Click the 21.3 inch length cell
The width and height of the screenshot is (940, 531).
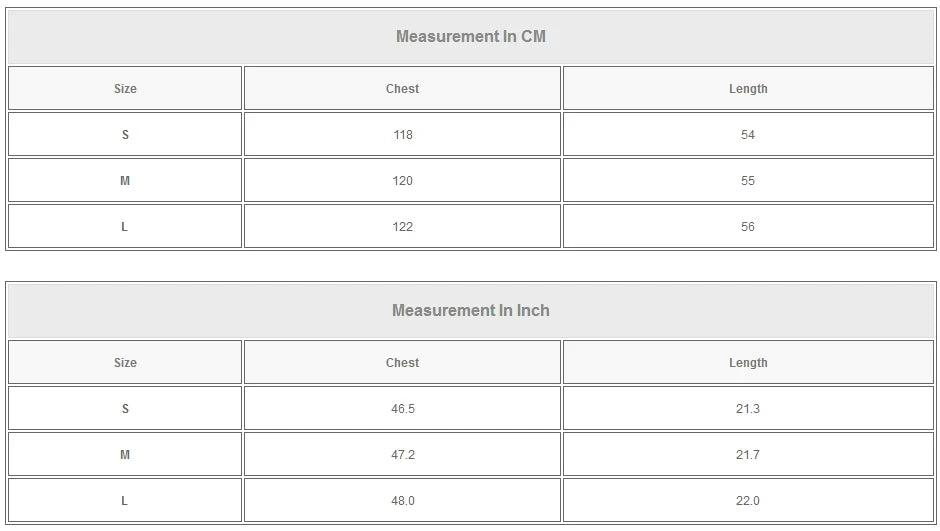click(x=748, y=409)
